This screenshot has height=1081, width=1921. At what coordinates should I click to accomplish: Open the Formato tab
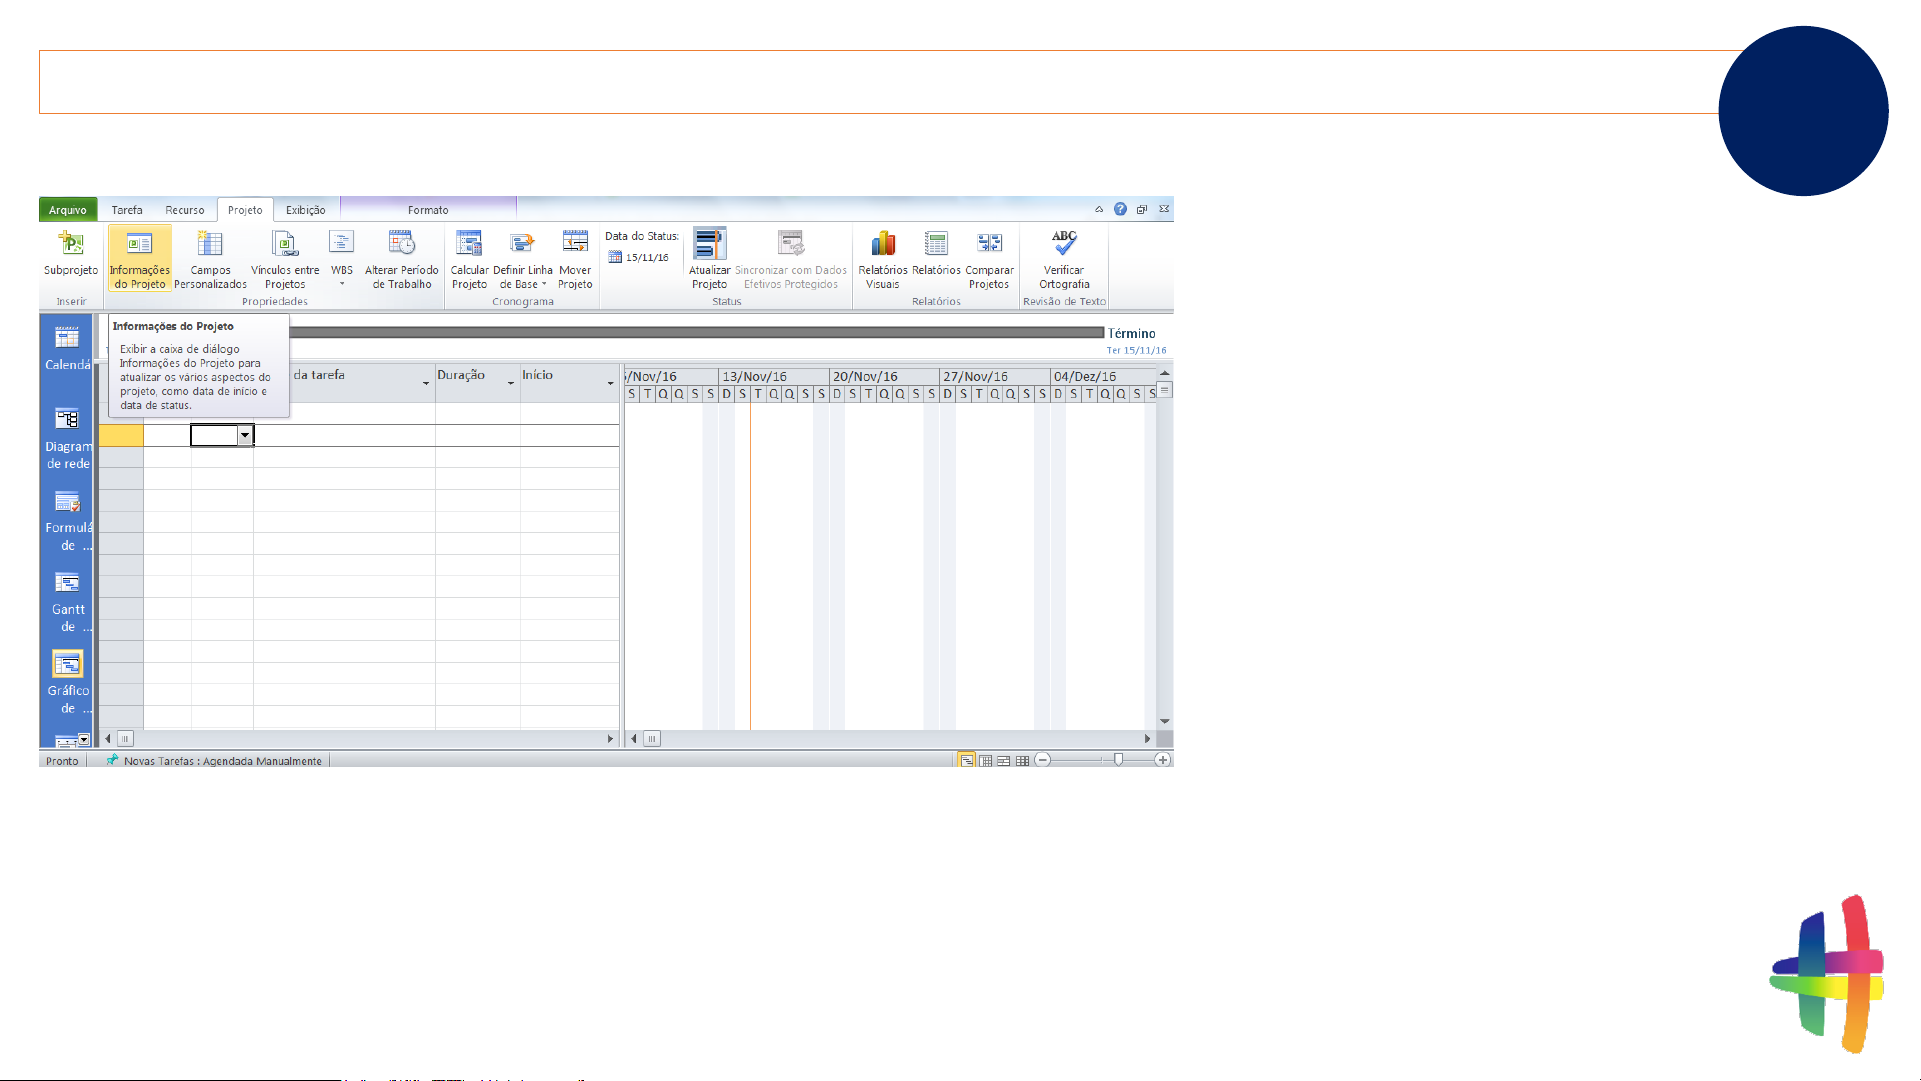tap(428, 210)
